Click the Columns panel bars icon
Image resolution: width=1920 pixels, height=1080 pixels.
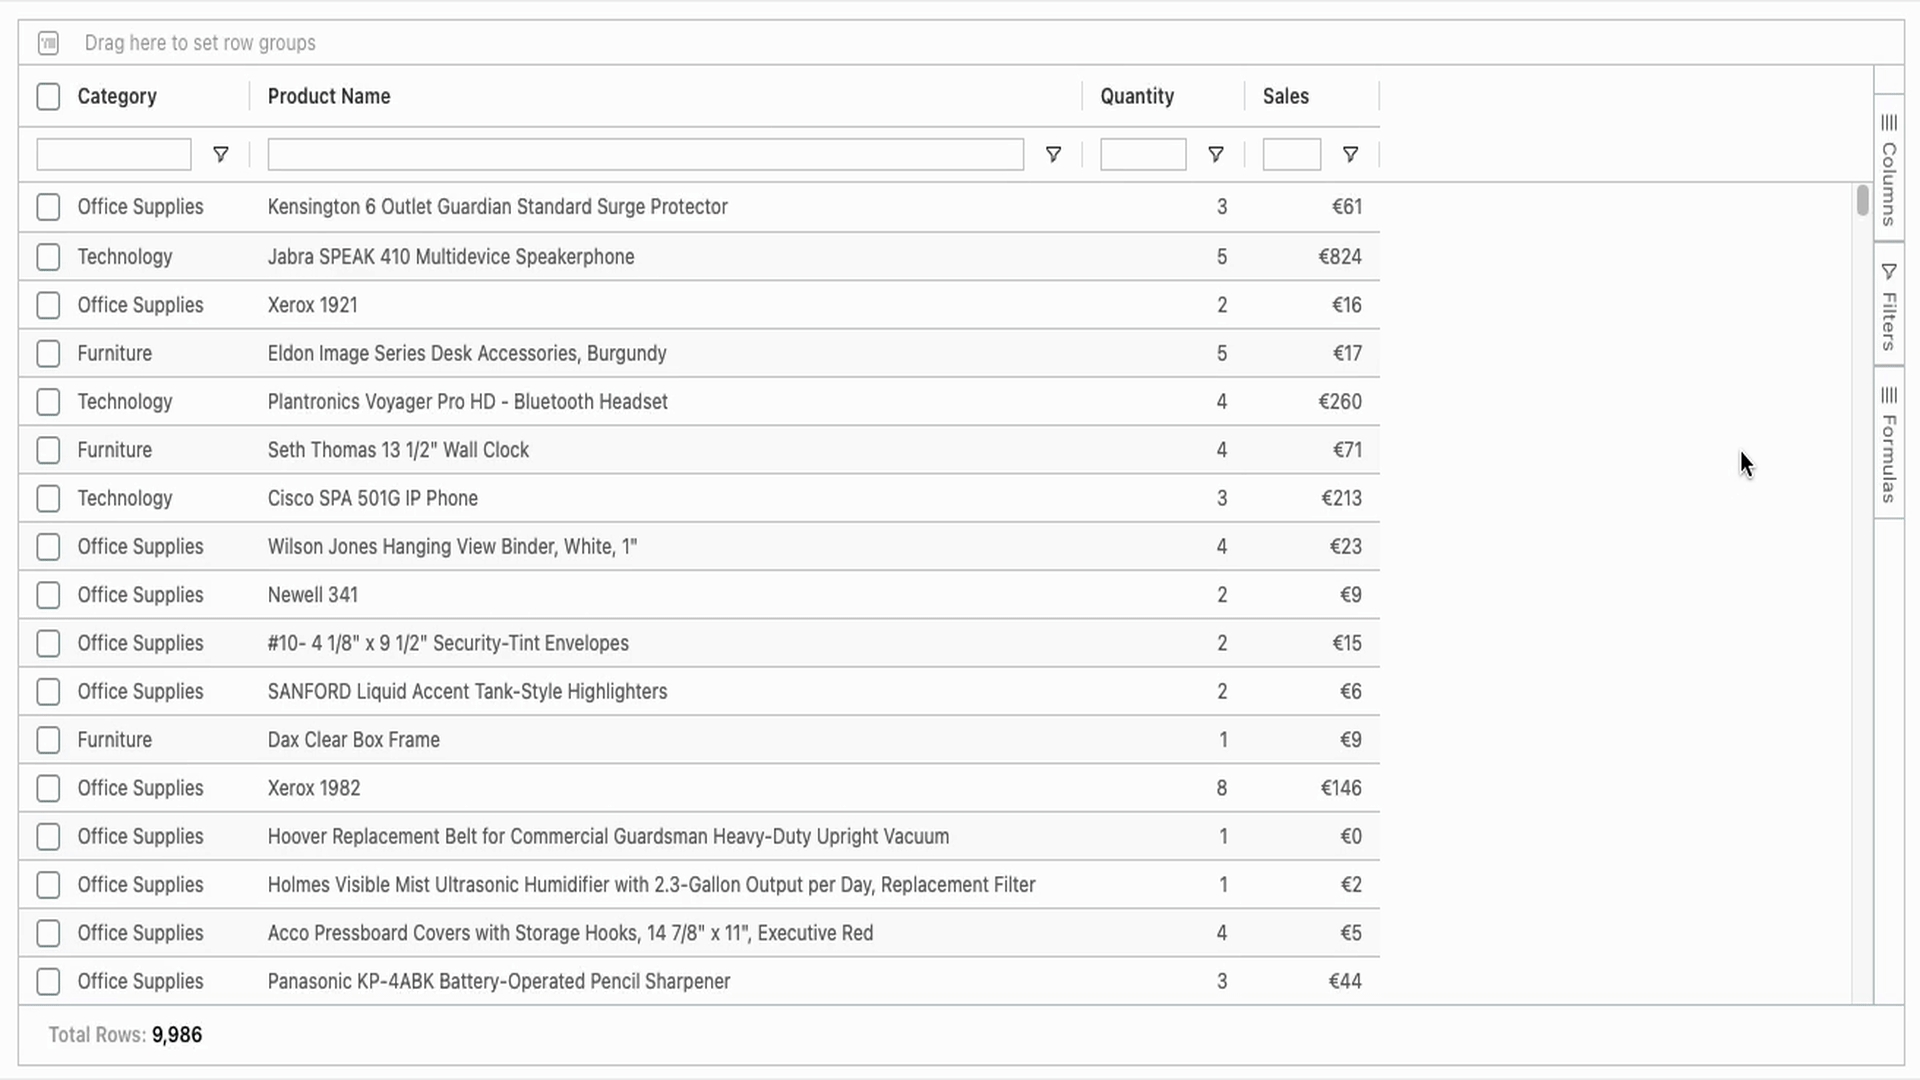coord(1889,122)
